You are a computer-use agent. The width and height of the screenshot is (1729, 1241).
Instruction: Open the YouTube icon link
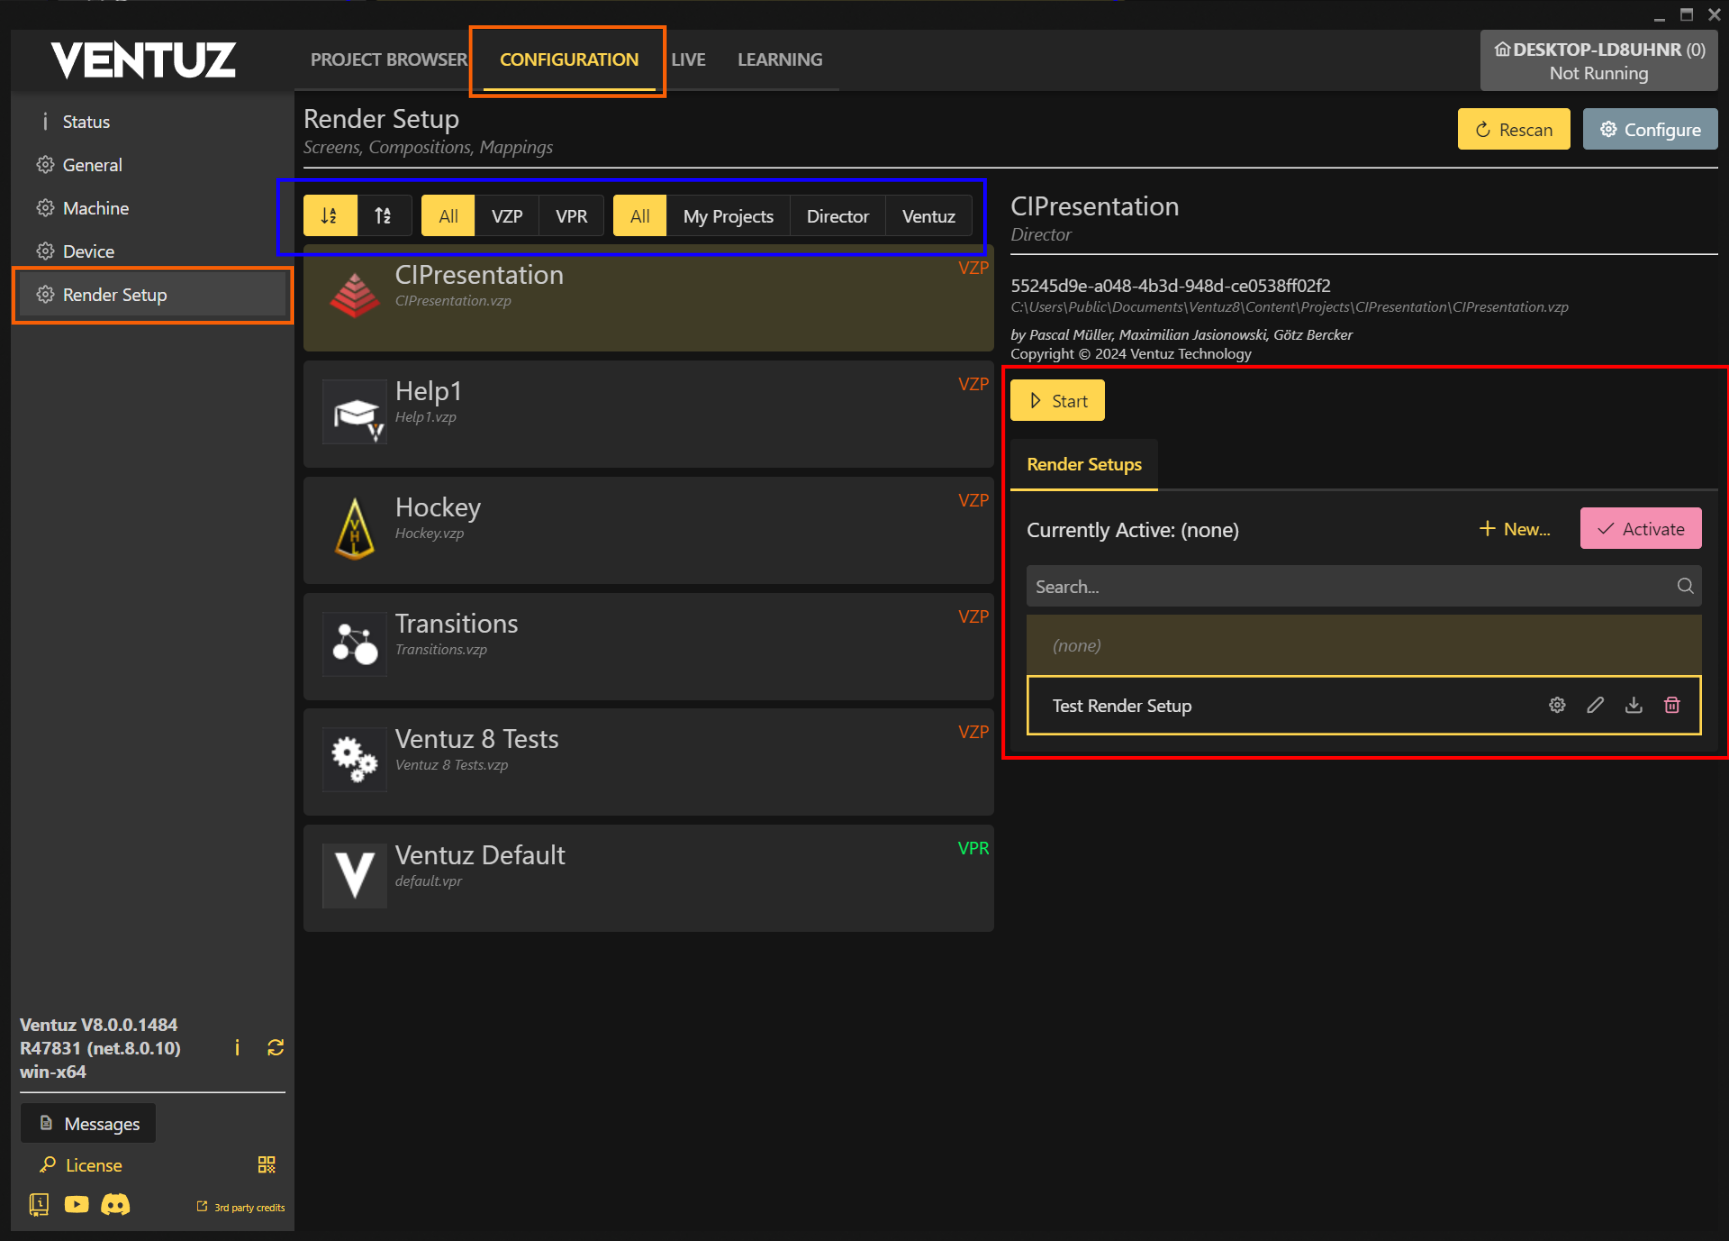77,1204
